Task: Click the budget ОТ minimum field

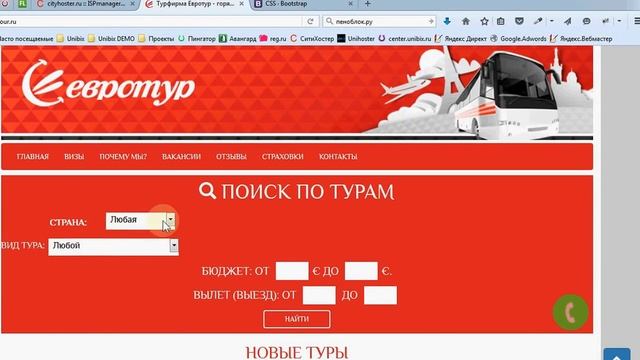Action: [x=292, y=271]
